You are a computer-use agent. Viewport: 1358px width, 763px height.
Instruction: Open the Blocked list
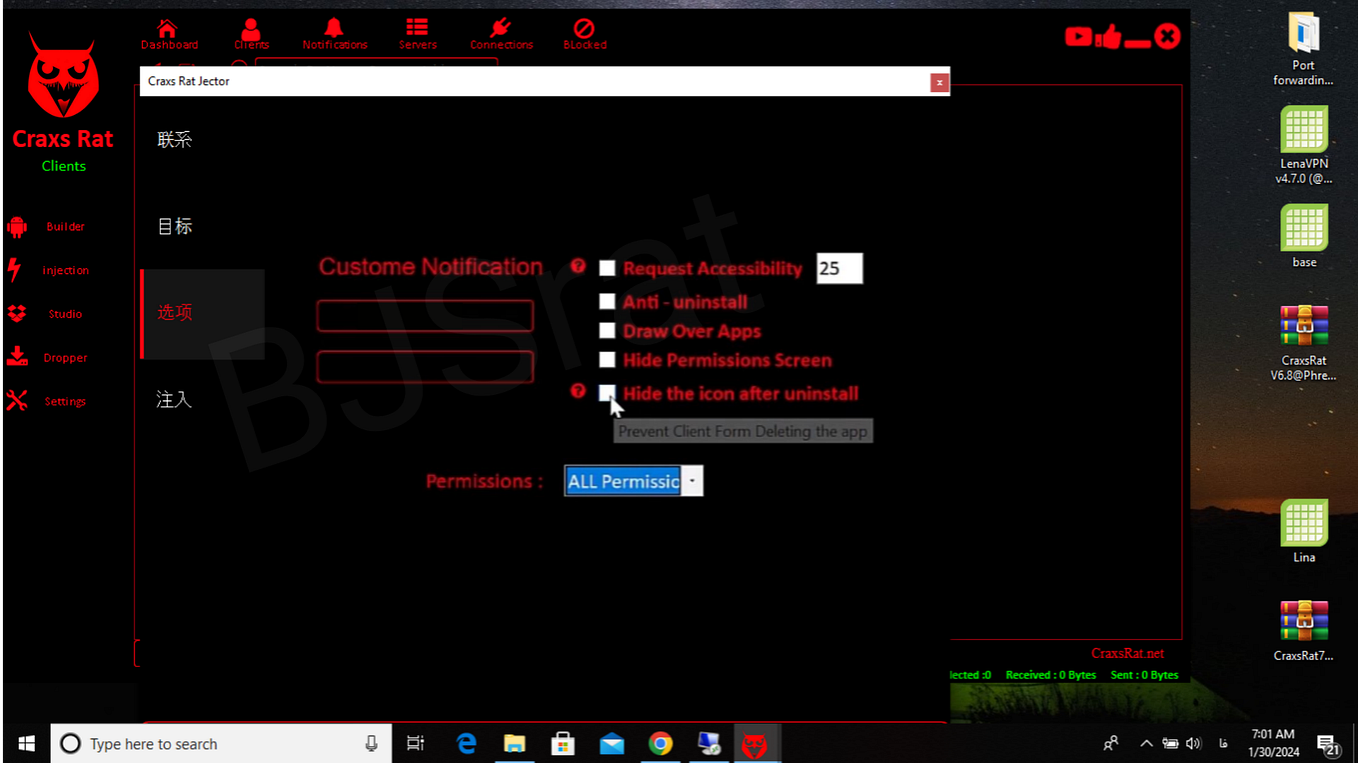coord(585,32)
